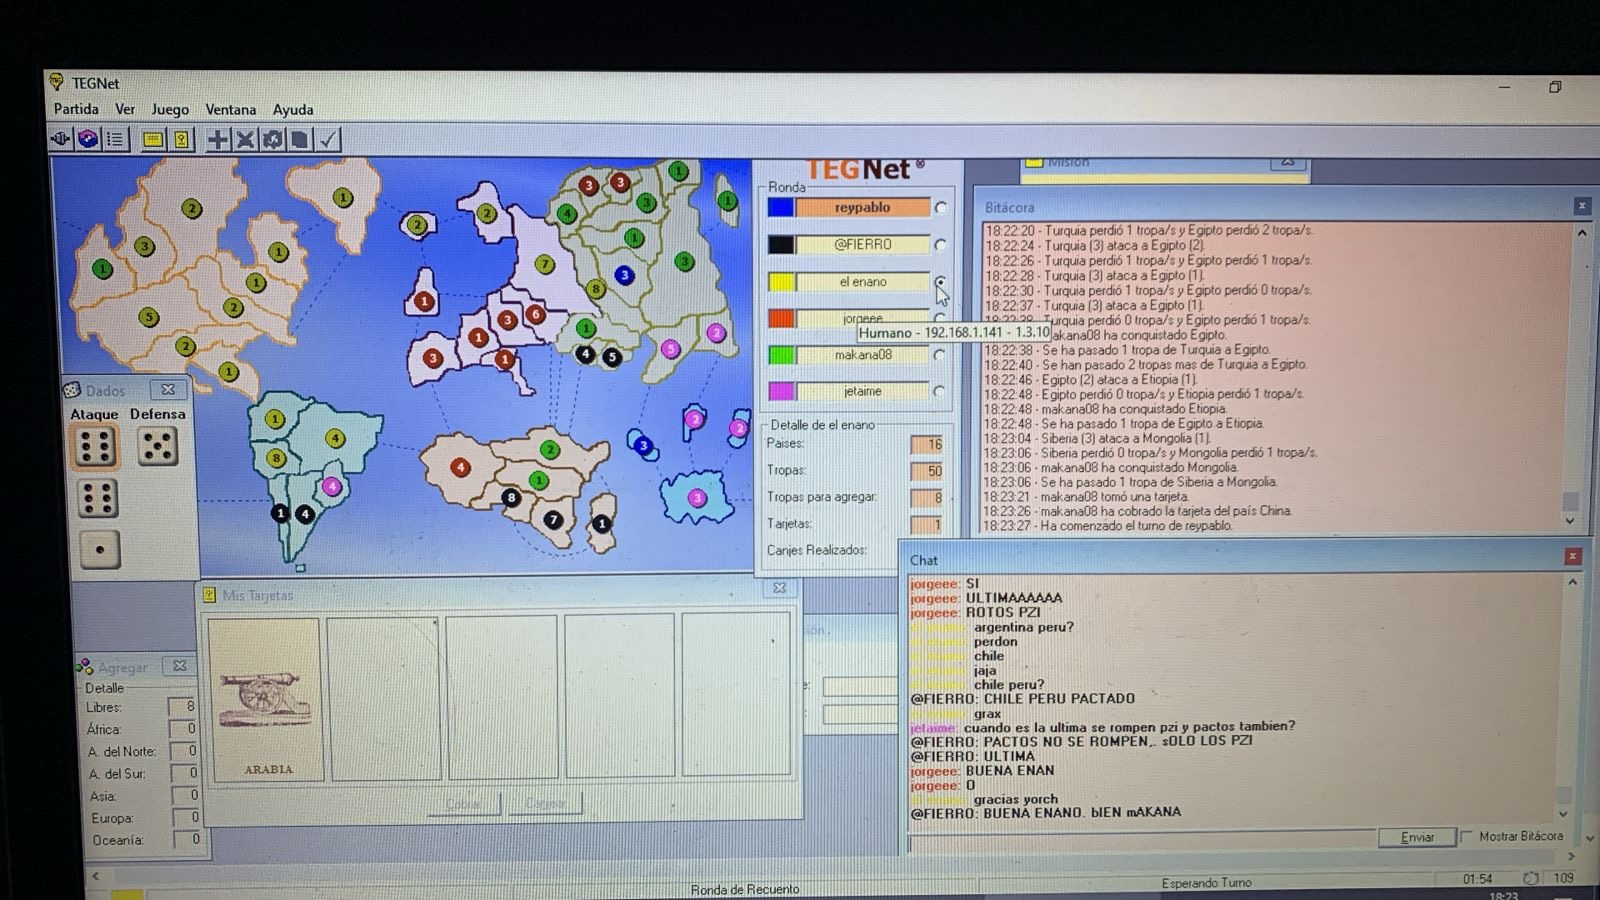Close the Bitácora panel
This screenshot has height=900, width=1600.
point(1582,206)
